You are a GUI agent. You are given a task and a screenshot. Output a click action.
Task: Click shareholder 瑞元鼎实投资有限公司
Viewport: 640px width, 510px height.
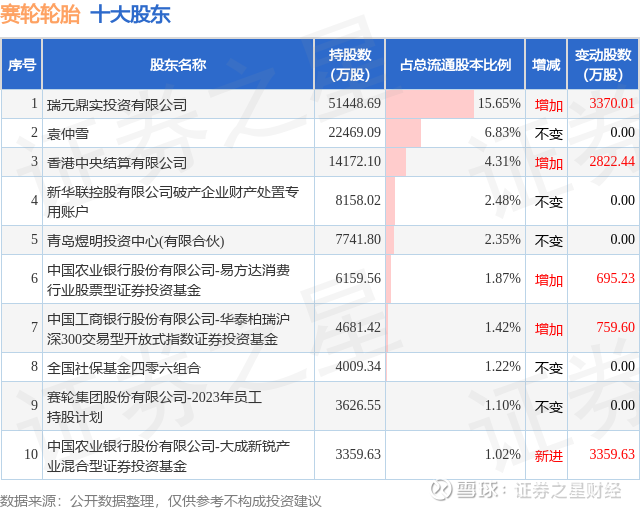(x=117, y=105)
